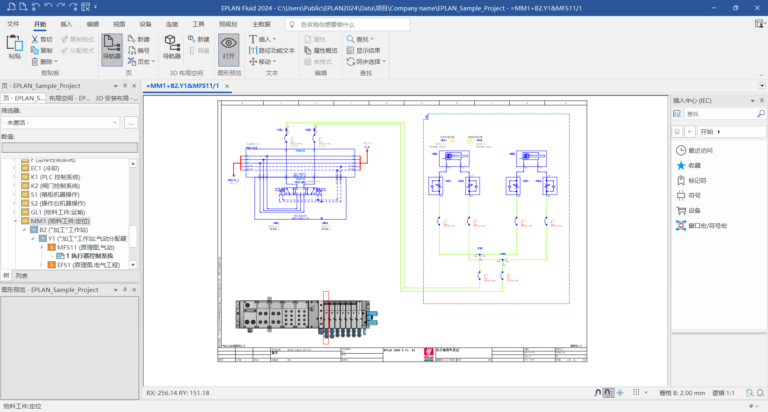
Task: Click the Redo arrow in the title bar
Action: tap(61, 7)
